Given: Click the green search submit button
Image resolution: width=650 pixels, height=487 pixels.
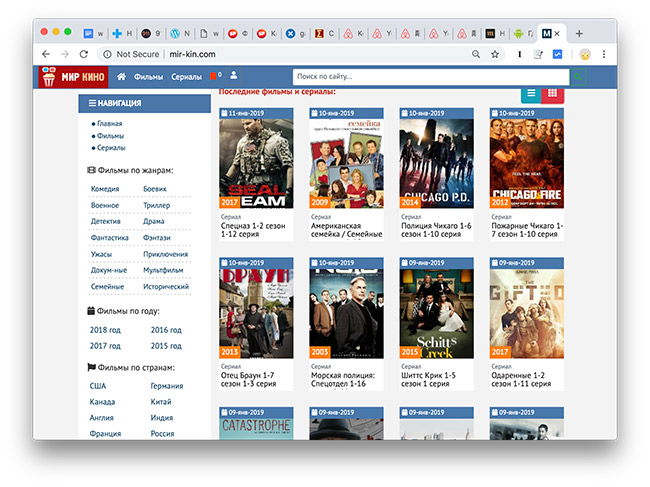Looking at the screenshot, I should pyautogui.click(x=579, y=77).
